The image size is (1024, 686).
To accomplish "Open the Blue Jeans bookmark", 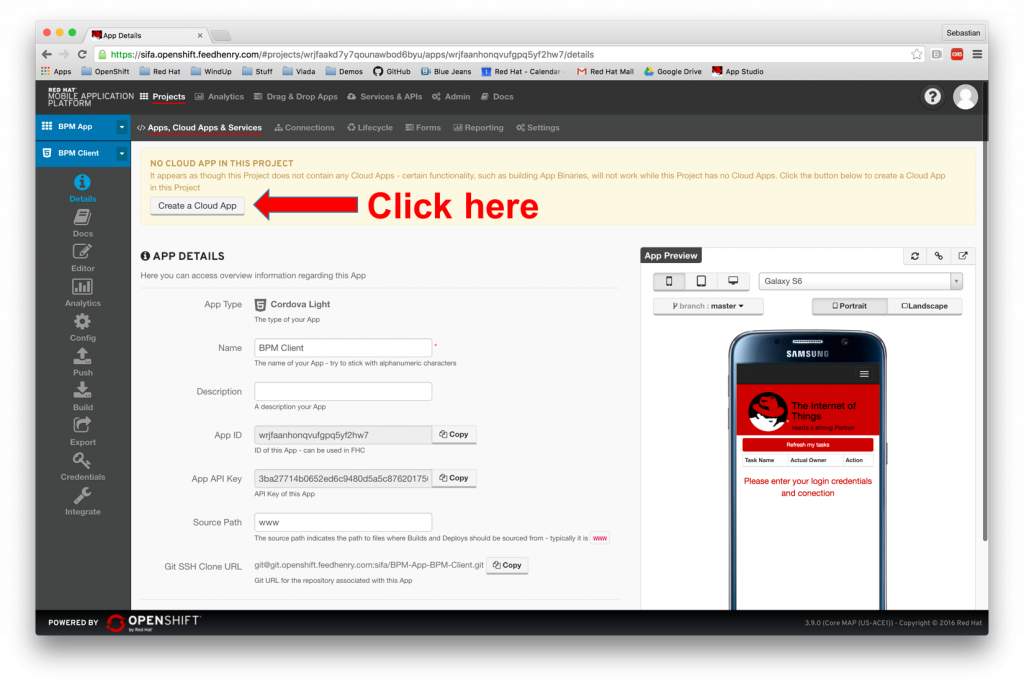I will [446, 71].
